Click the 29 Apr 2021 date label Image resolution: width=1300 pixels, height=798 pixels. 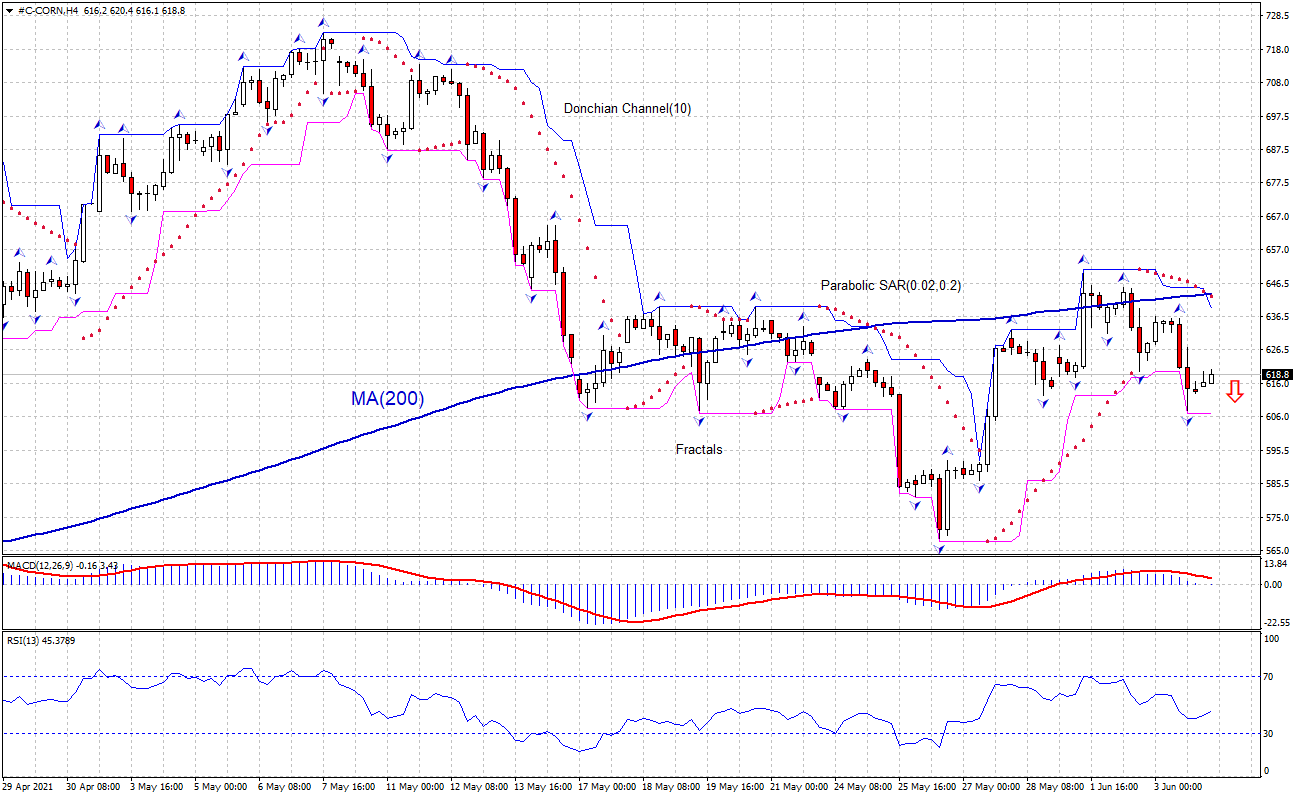[x=31, y=788]
